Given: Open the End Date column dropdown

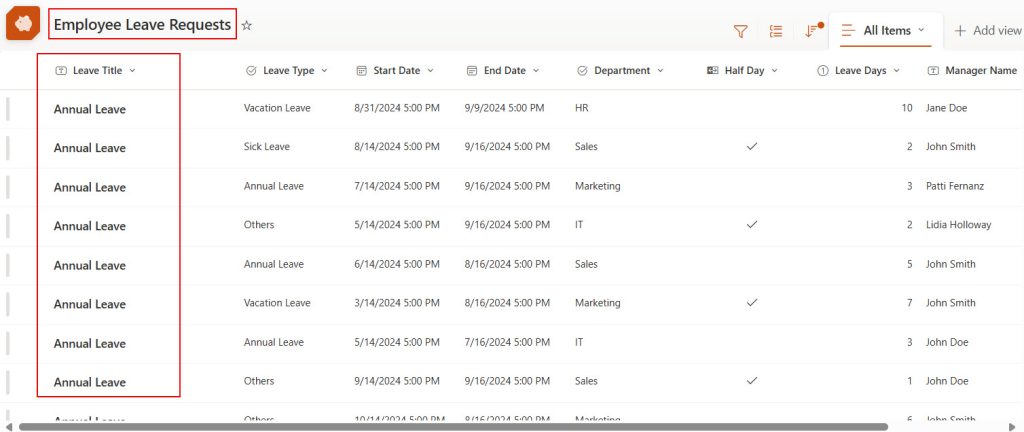Looking at the screenshot, I should [x=536, y=70].
